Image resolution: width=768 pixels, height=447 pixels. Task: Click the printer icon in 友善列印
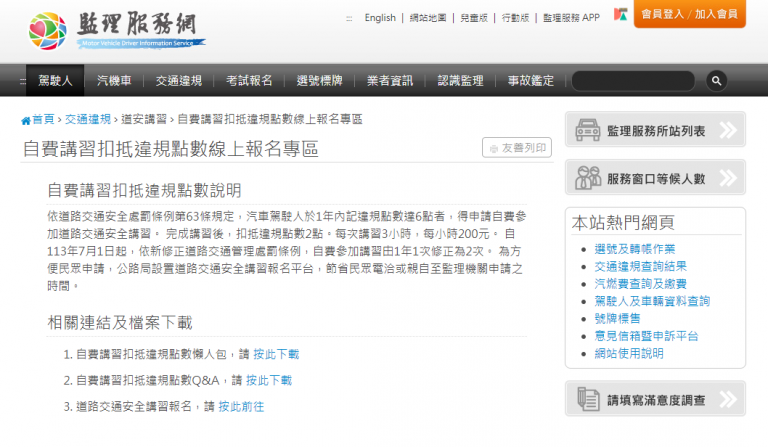(x=494, y=149)
